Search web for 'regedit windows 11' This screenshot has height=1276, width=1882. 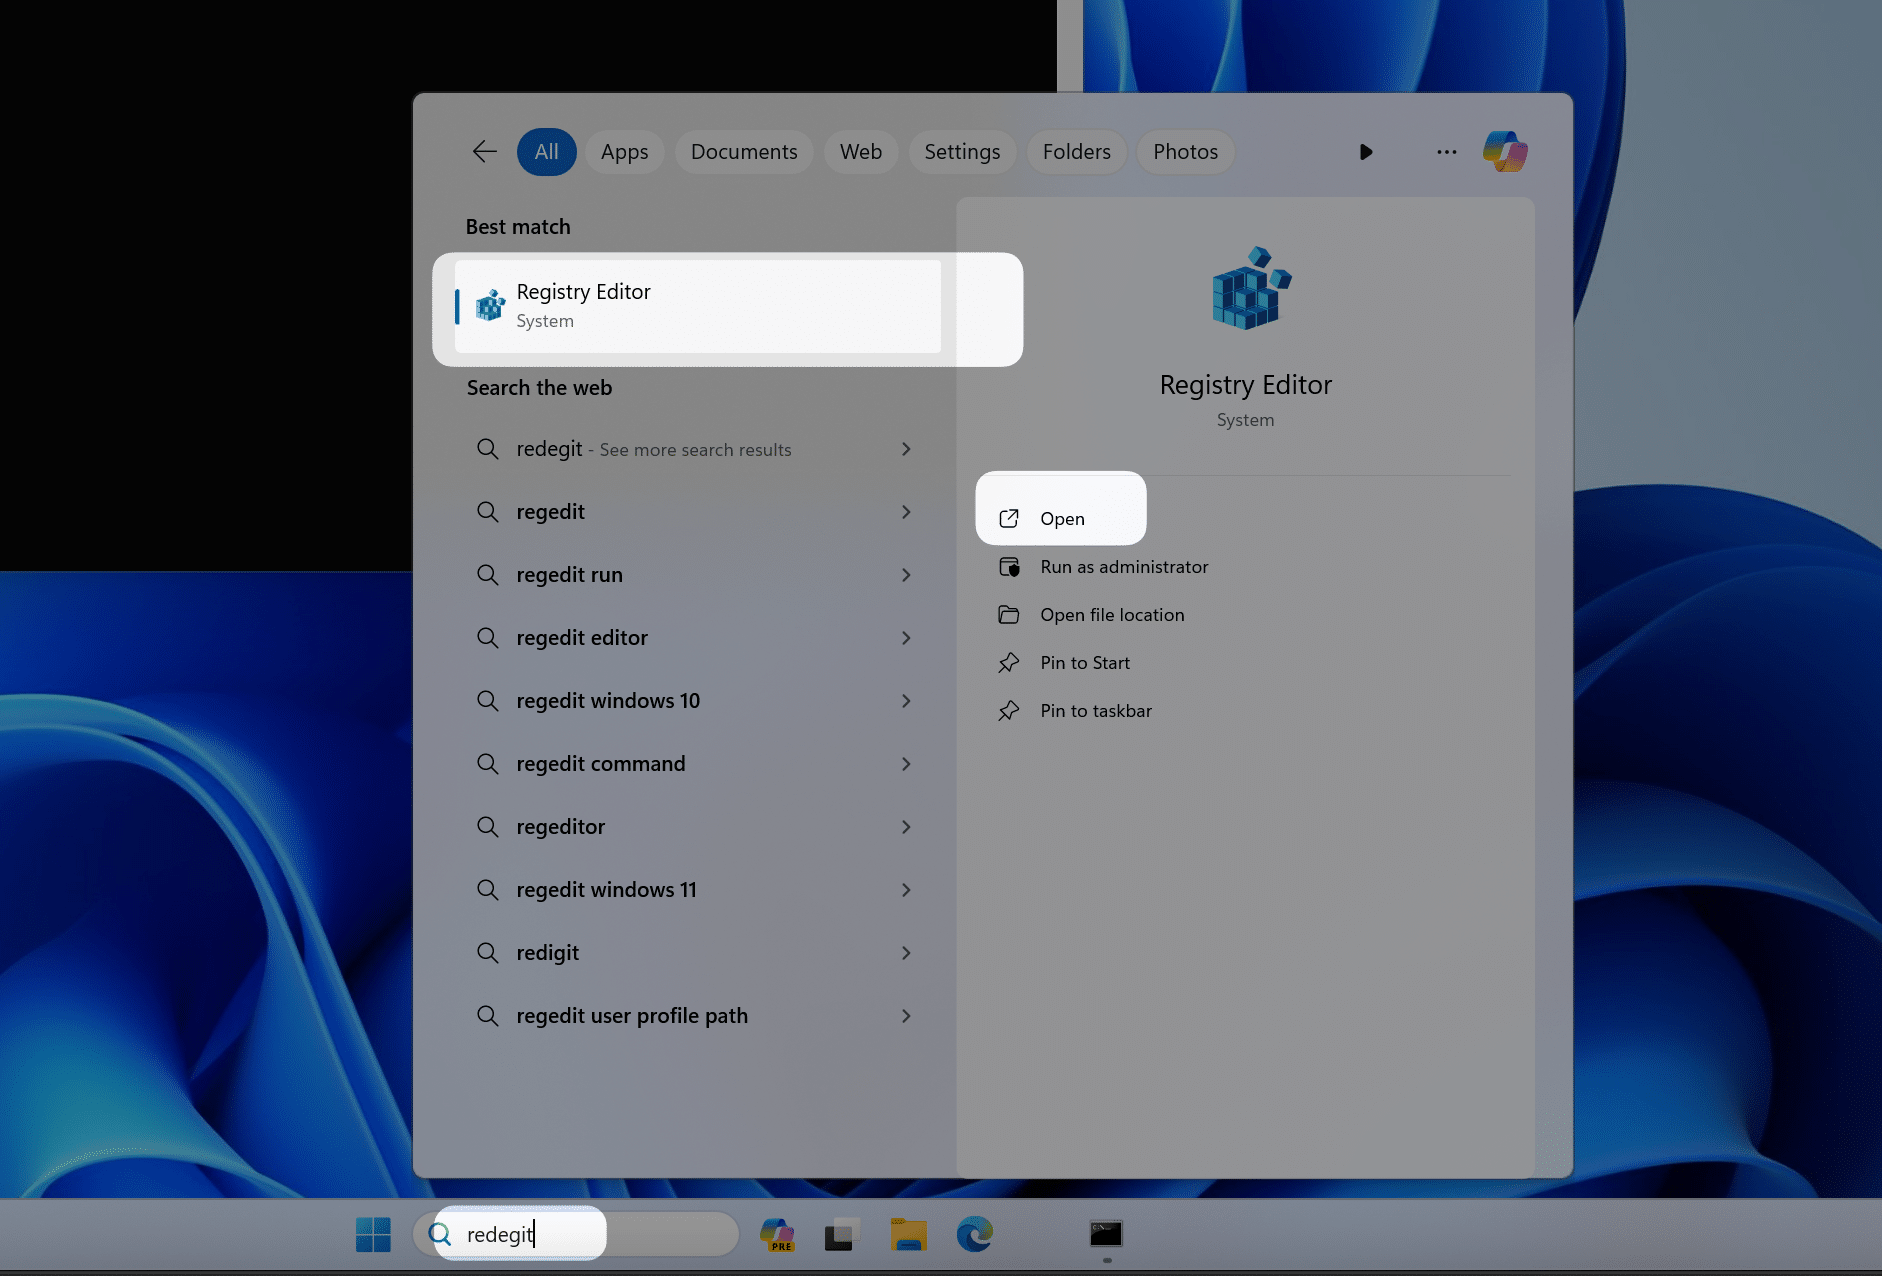pyautogui.click(x=606, y=890)
